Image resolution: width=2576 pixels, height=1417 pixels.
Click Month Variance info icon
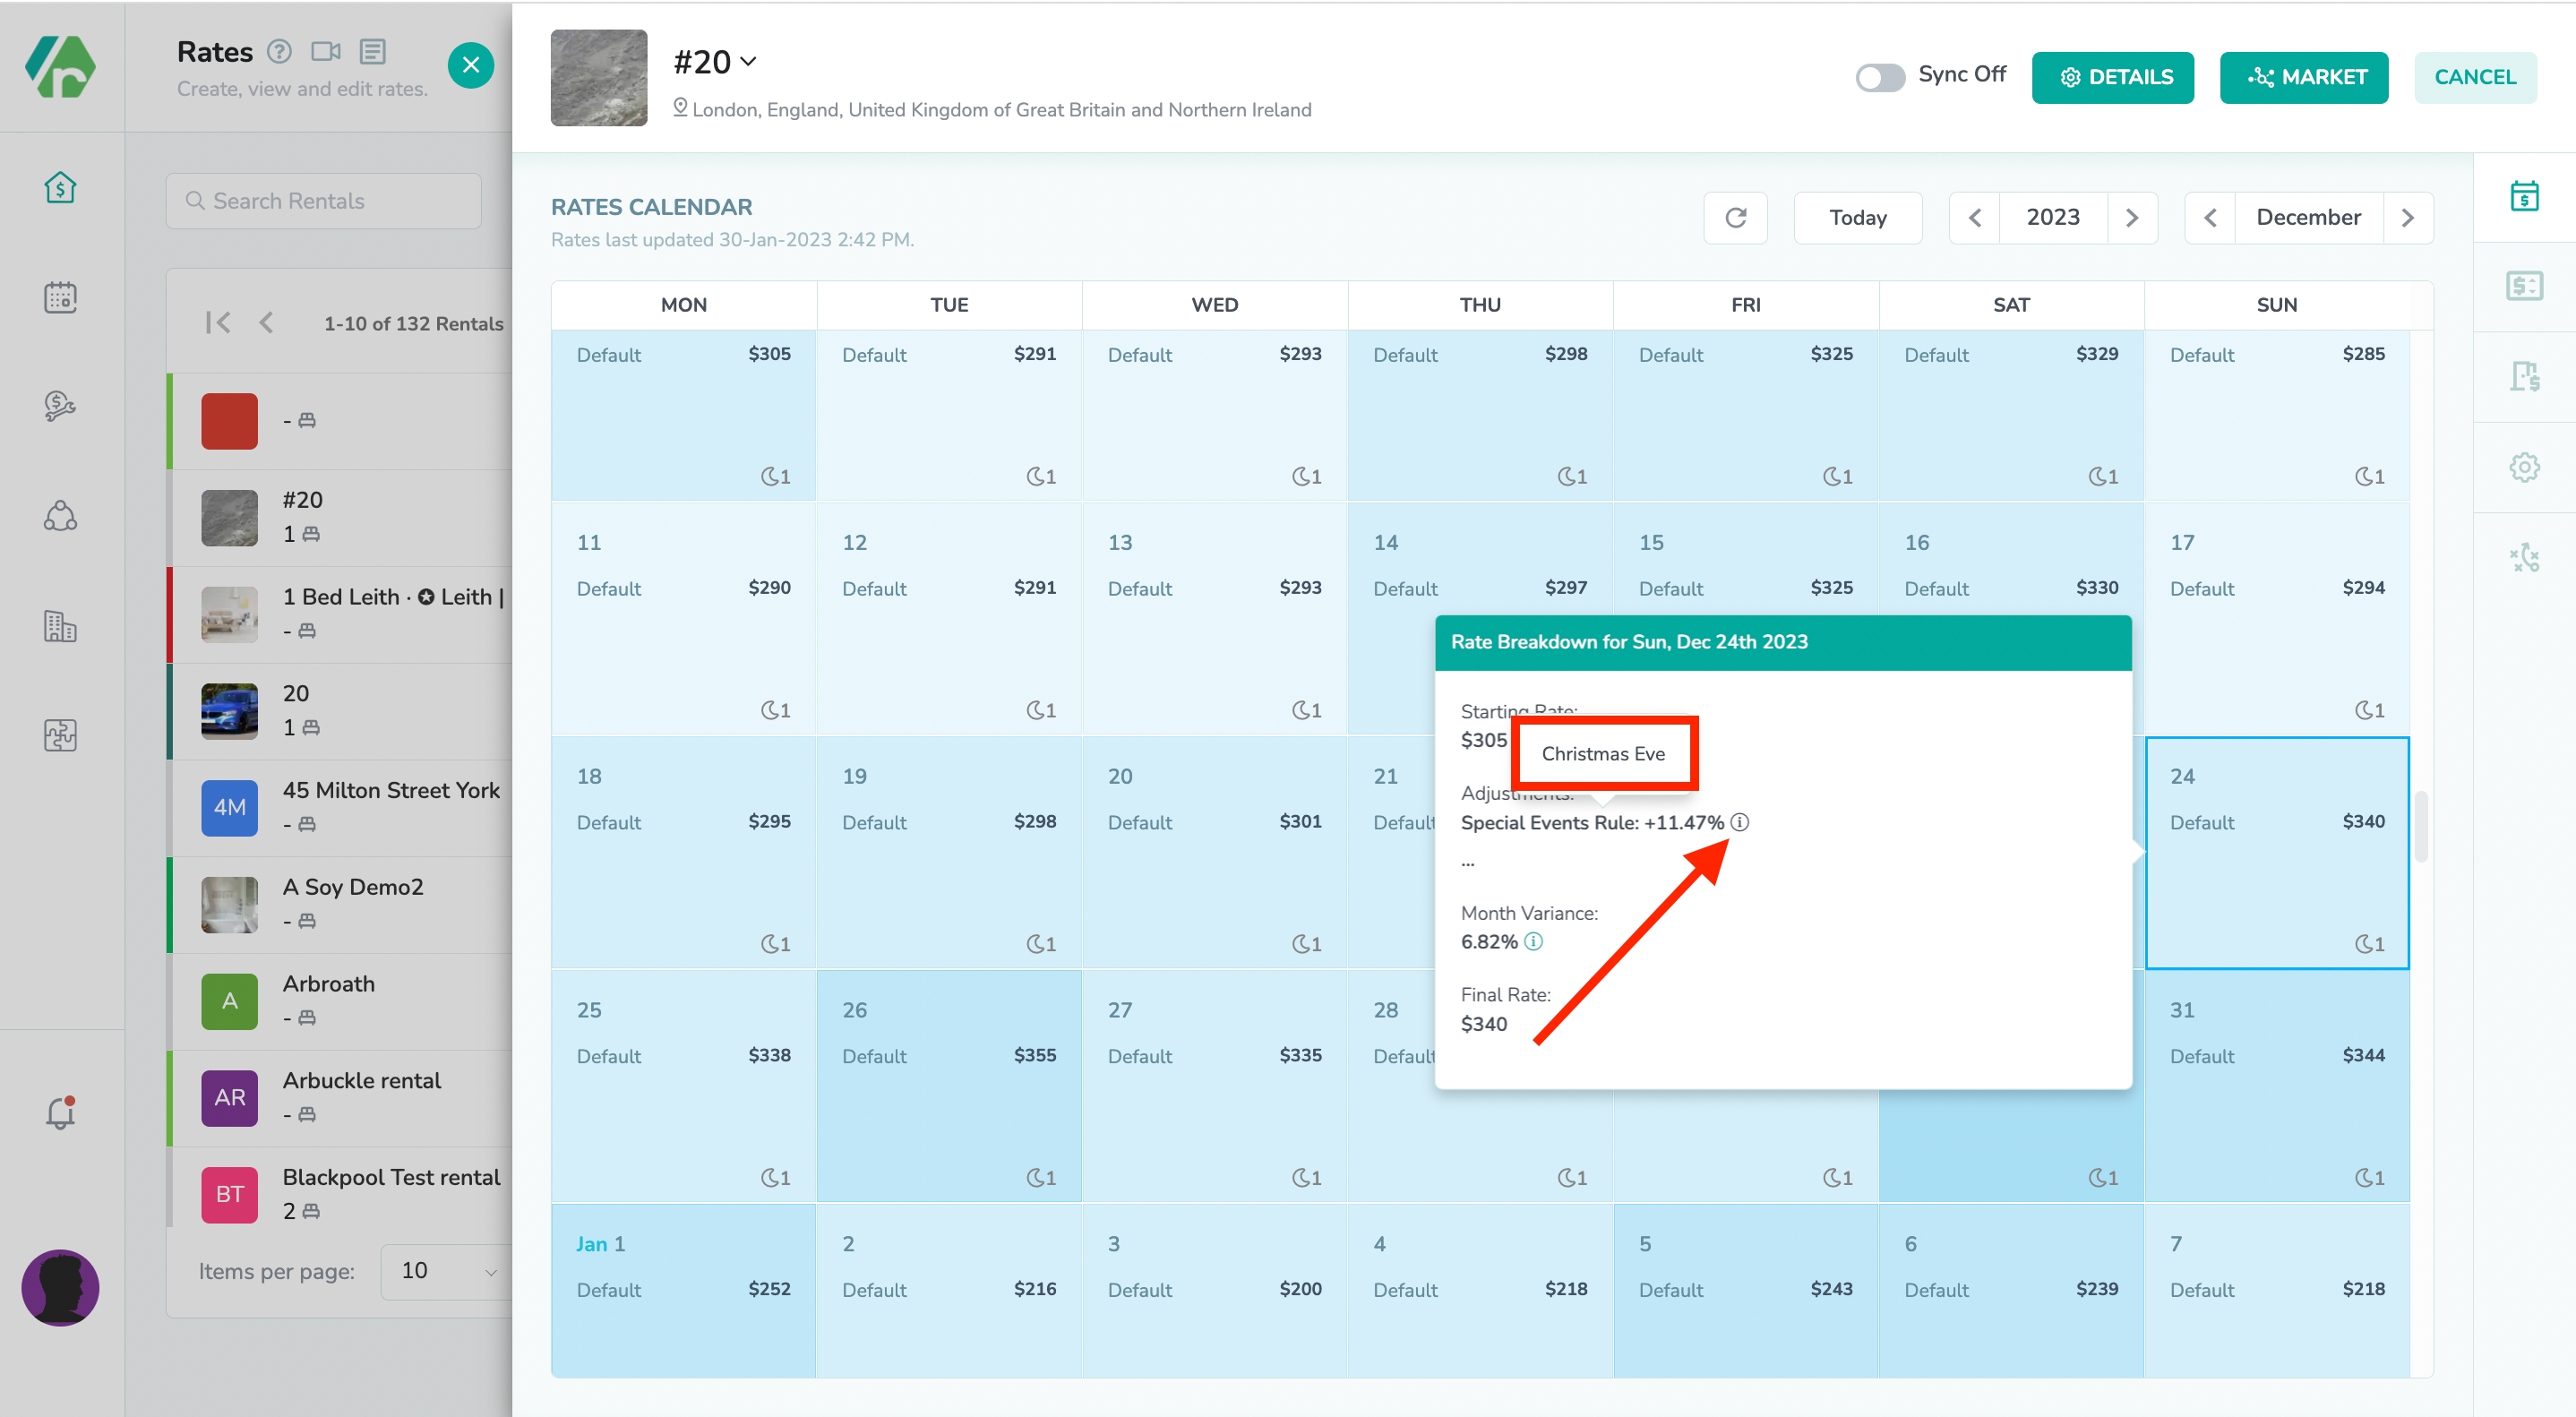1533,941
